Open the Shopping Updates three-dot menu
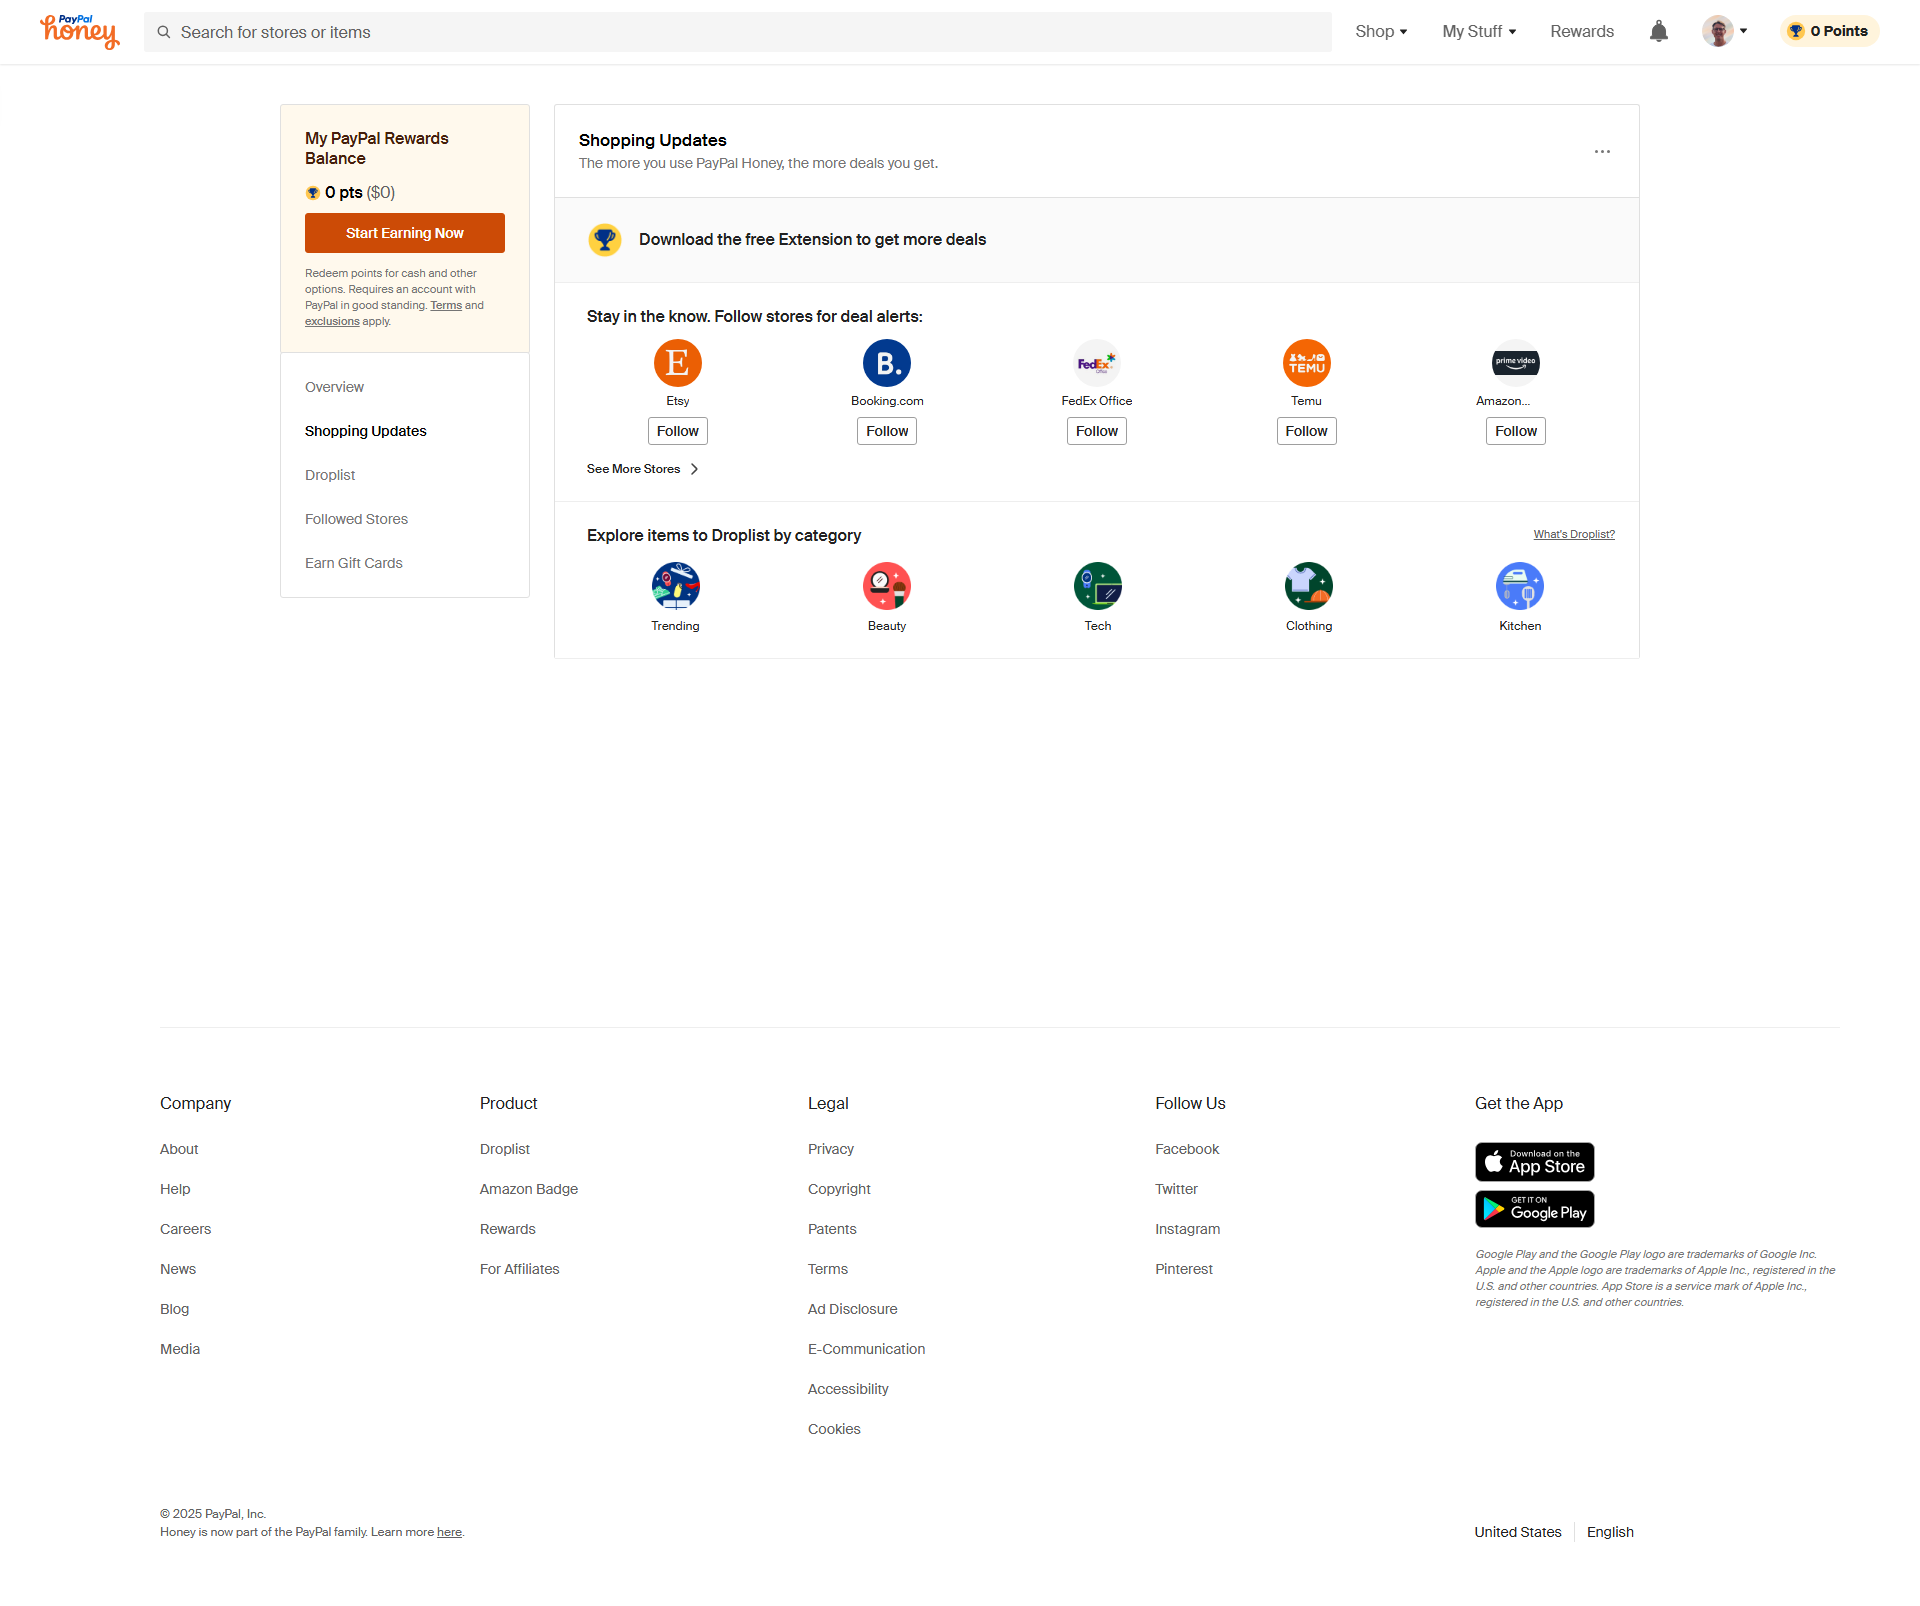Screen dimensions: 1920x1606 (1602, 151)
